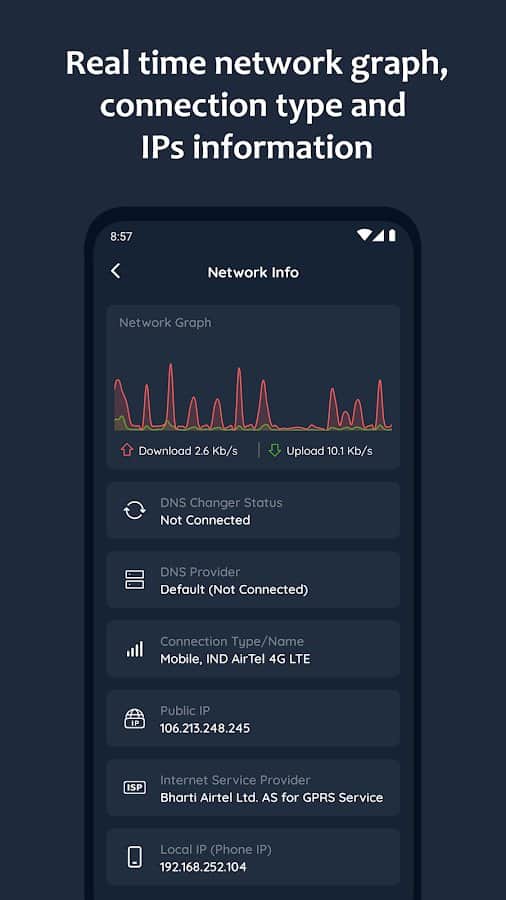This screenshot has width=506, height=900.
Task: Click Mobile, IND AirTel 4G LTE entry
Action: [x=235, y=659]
